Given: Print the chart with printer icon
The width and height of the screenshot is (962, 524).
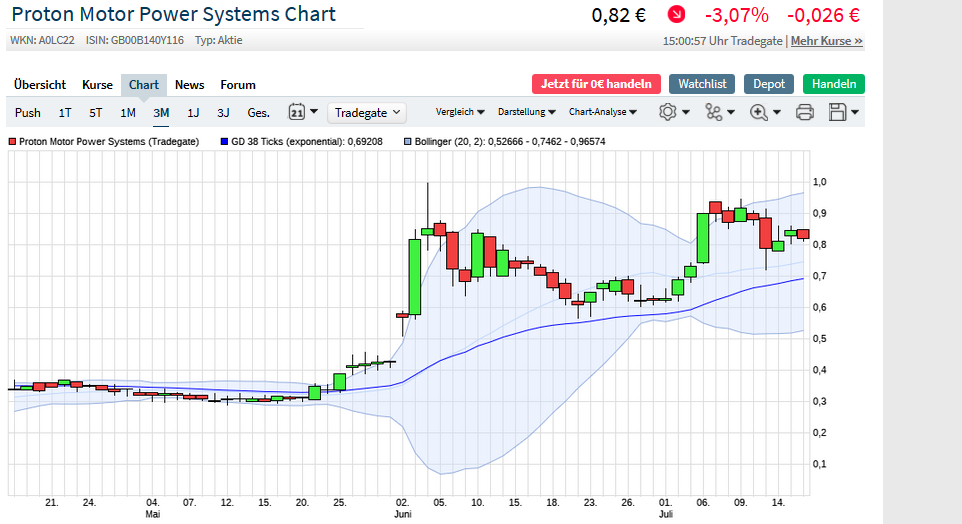Looking at the screenshot, I should click(x=805, y=112).
